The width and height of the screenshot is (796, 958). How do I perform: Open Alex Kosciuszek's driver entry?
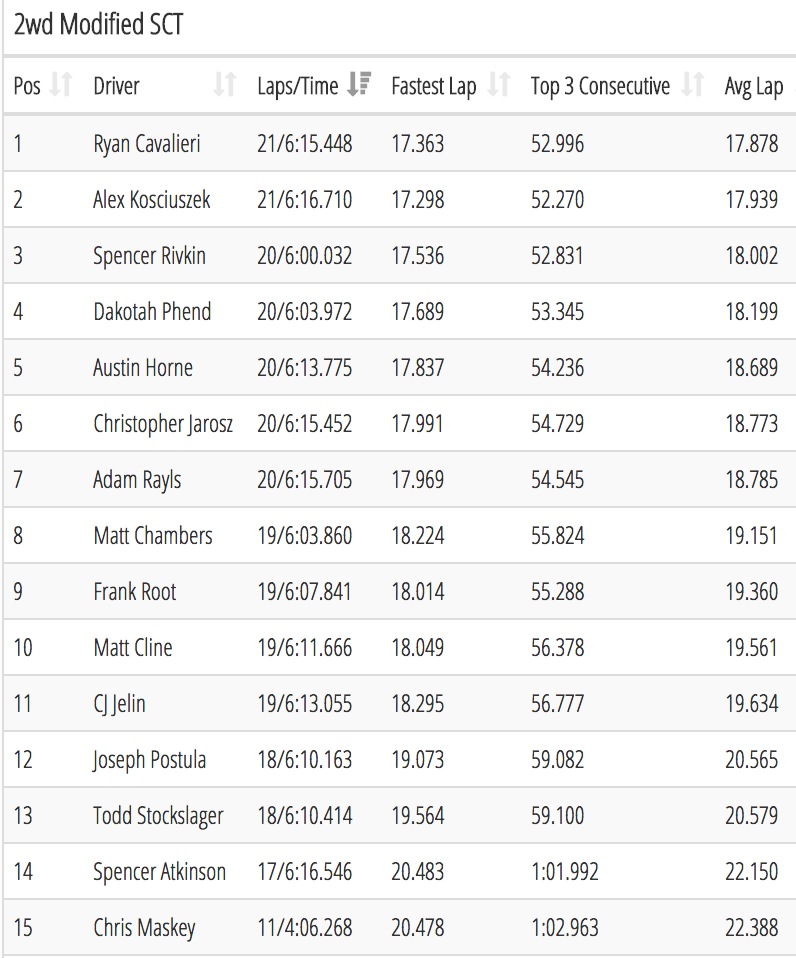[x=152, y=200]
